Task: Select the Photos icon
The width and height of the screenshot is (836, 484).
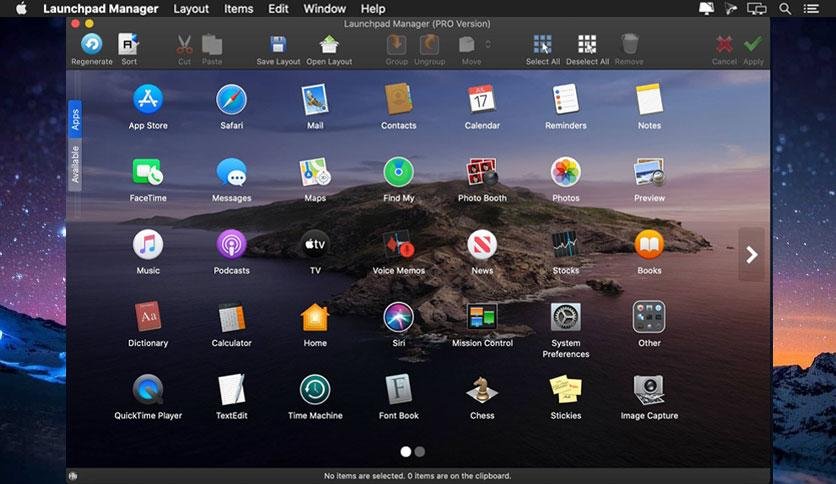Action: (x=566, y=172)
